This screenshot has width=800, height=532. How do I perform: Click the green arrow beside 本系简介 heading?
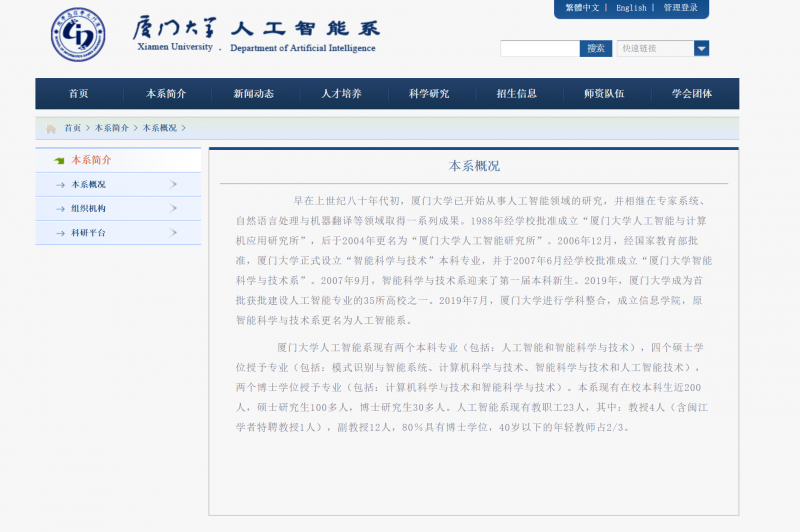(x=60, y=160)
